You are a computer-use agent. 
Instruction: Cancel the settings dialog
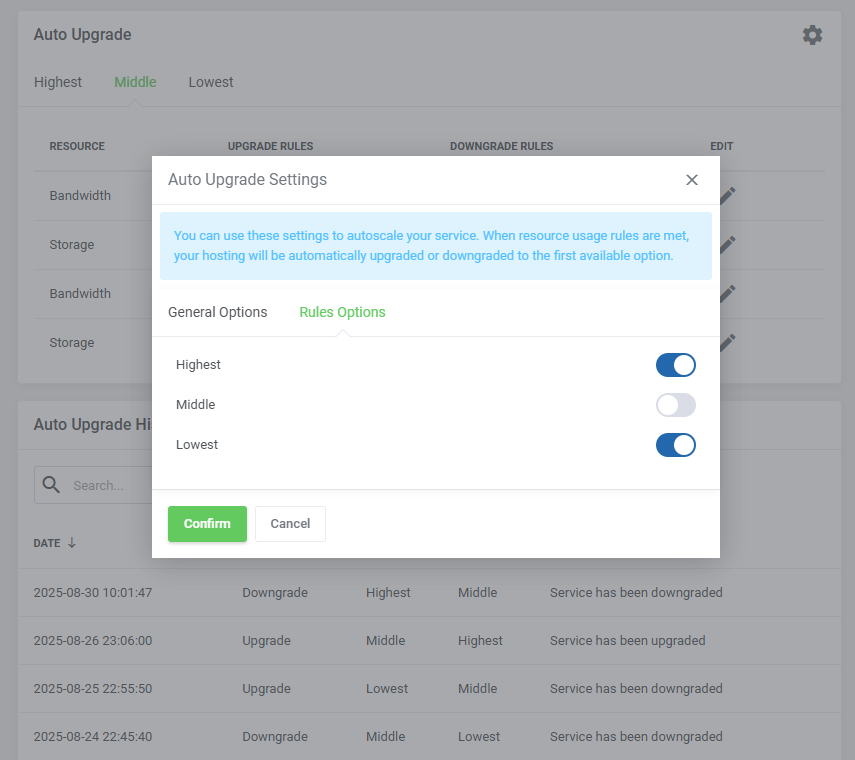[290, 523]
